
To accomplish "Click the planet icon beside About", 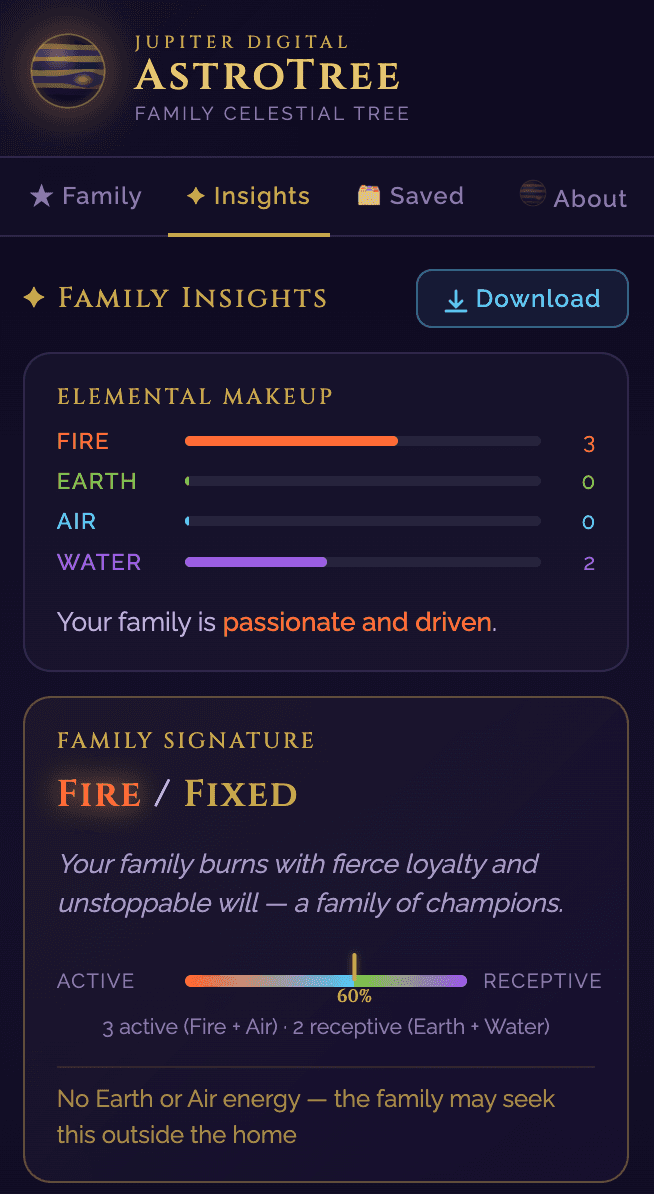I will (533, 194).
